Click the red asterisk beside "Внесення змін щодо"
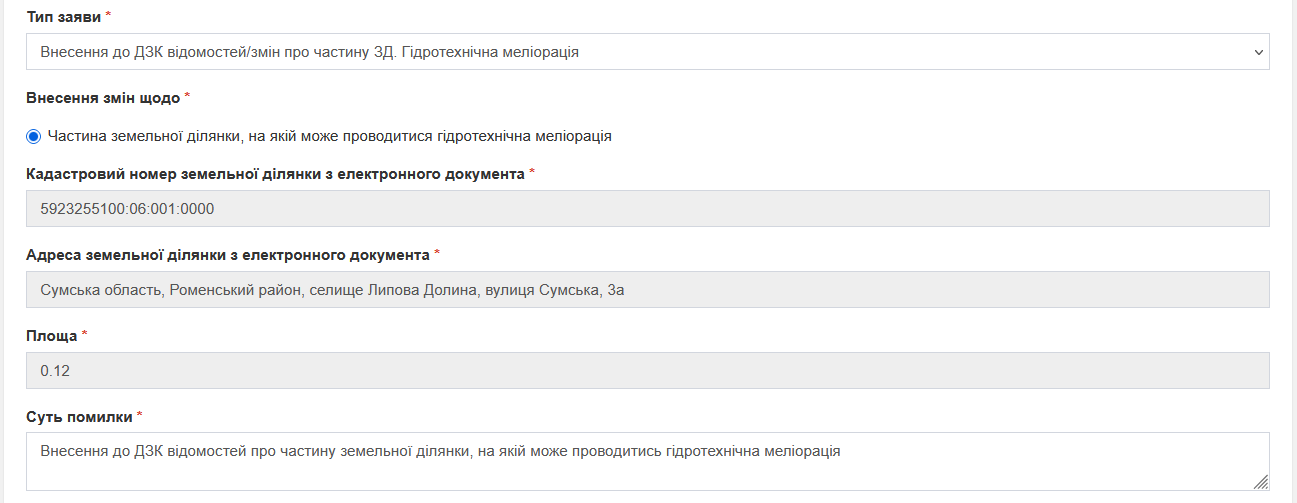 click(x=188, y=97)
